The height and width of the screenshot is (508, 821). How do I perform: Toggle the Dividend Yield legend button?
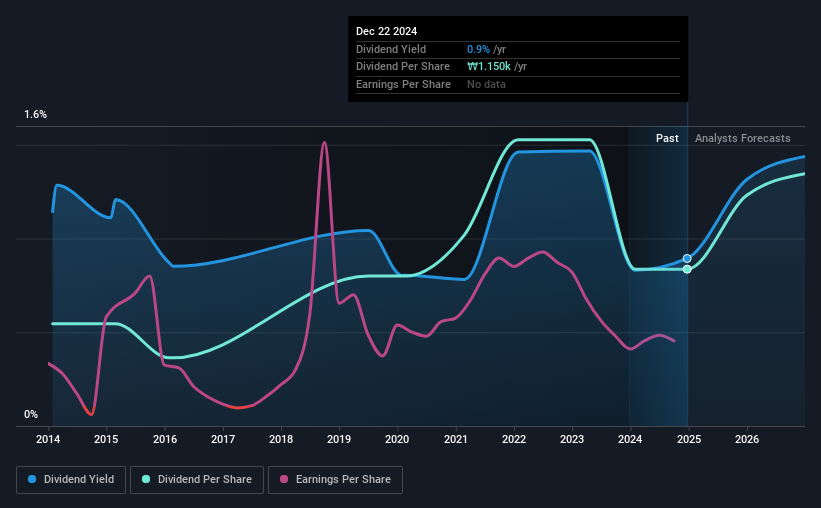point(71,479)
